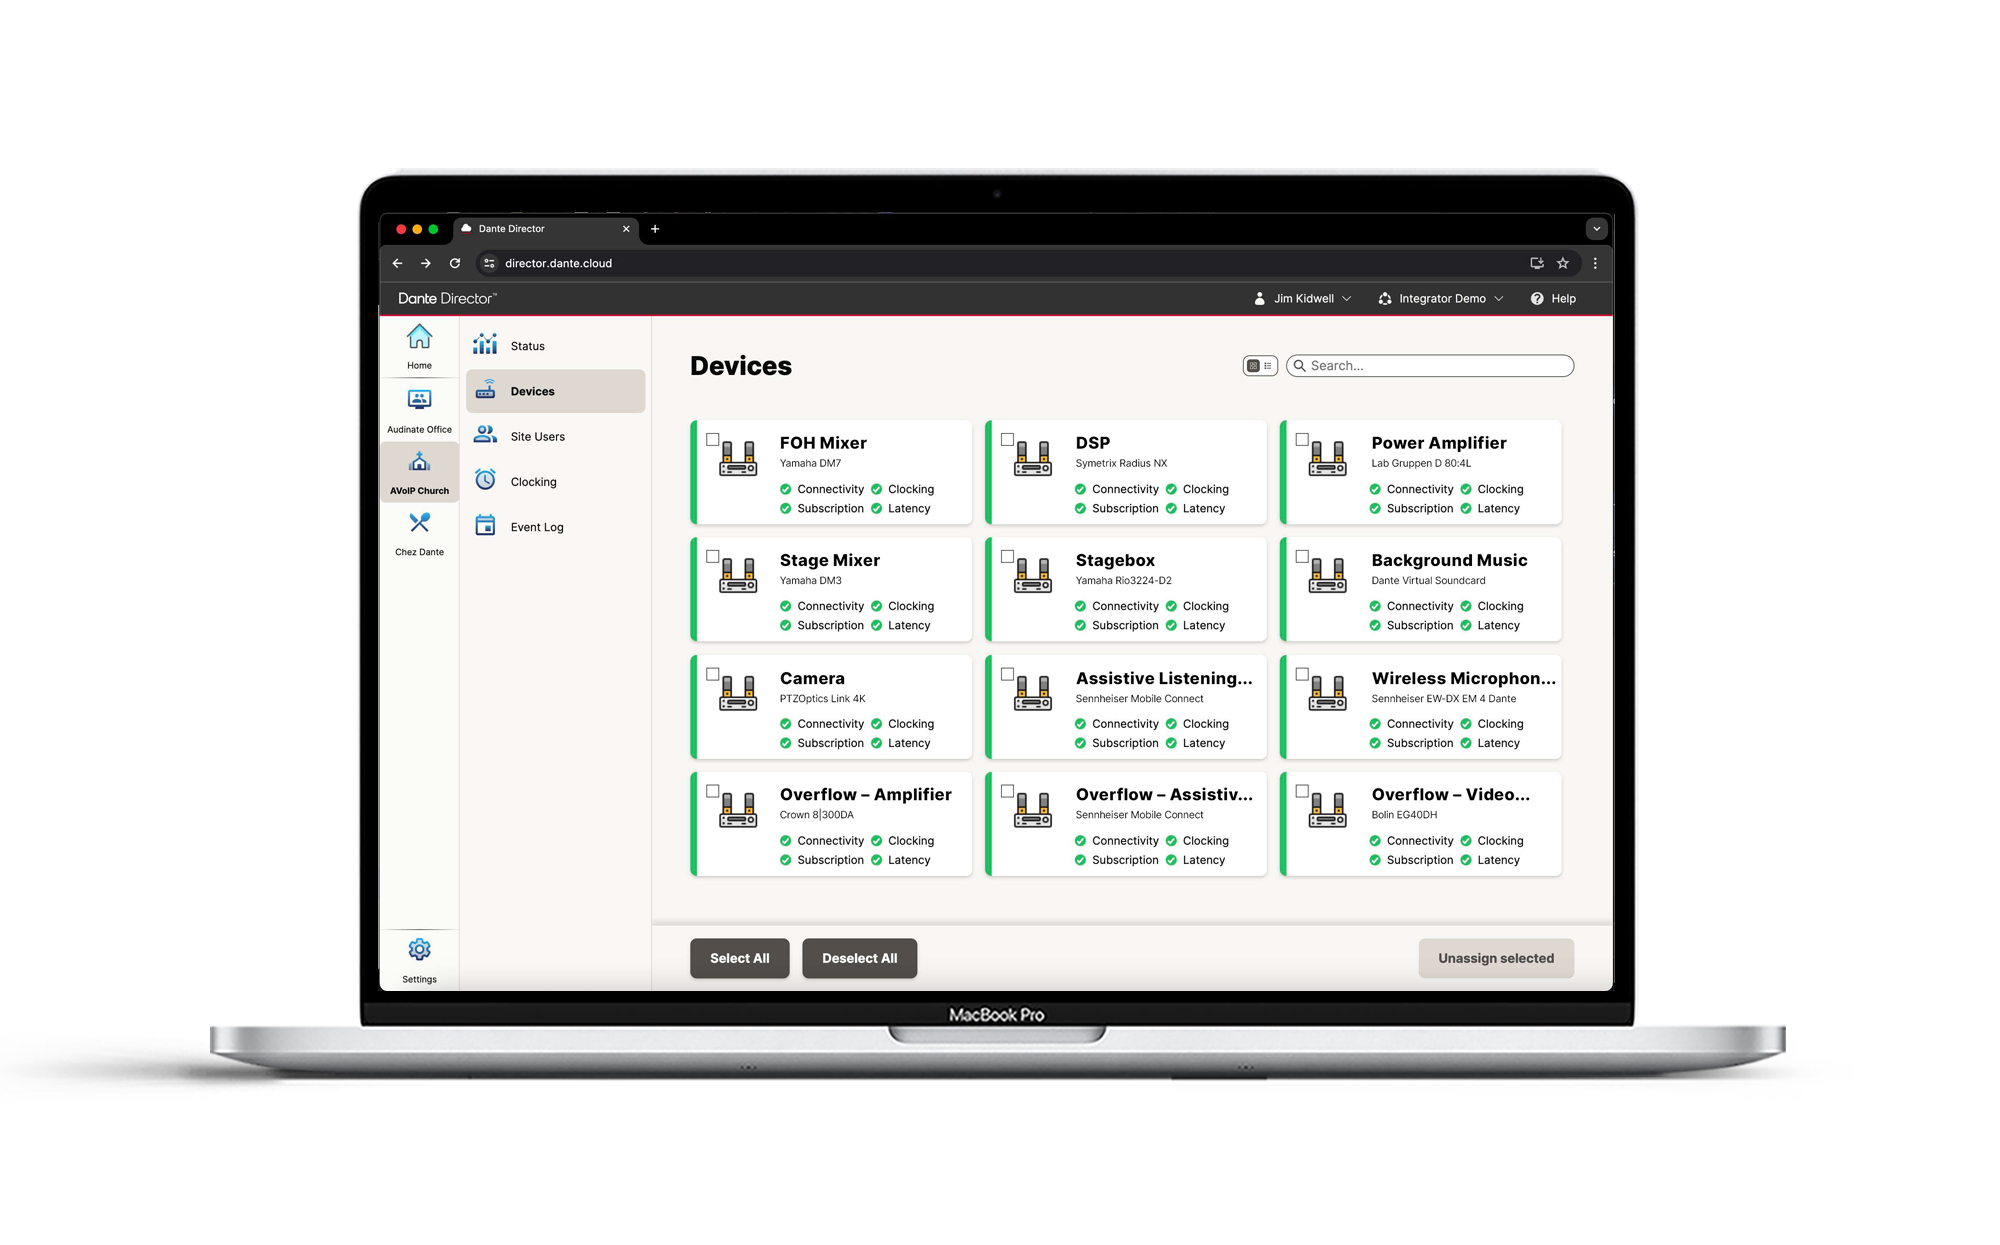
Task: Click the Stagebox device icon
Action: pyautogui.click(x=1033, y=575)
